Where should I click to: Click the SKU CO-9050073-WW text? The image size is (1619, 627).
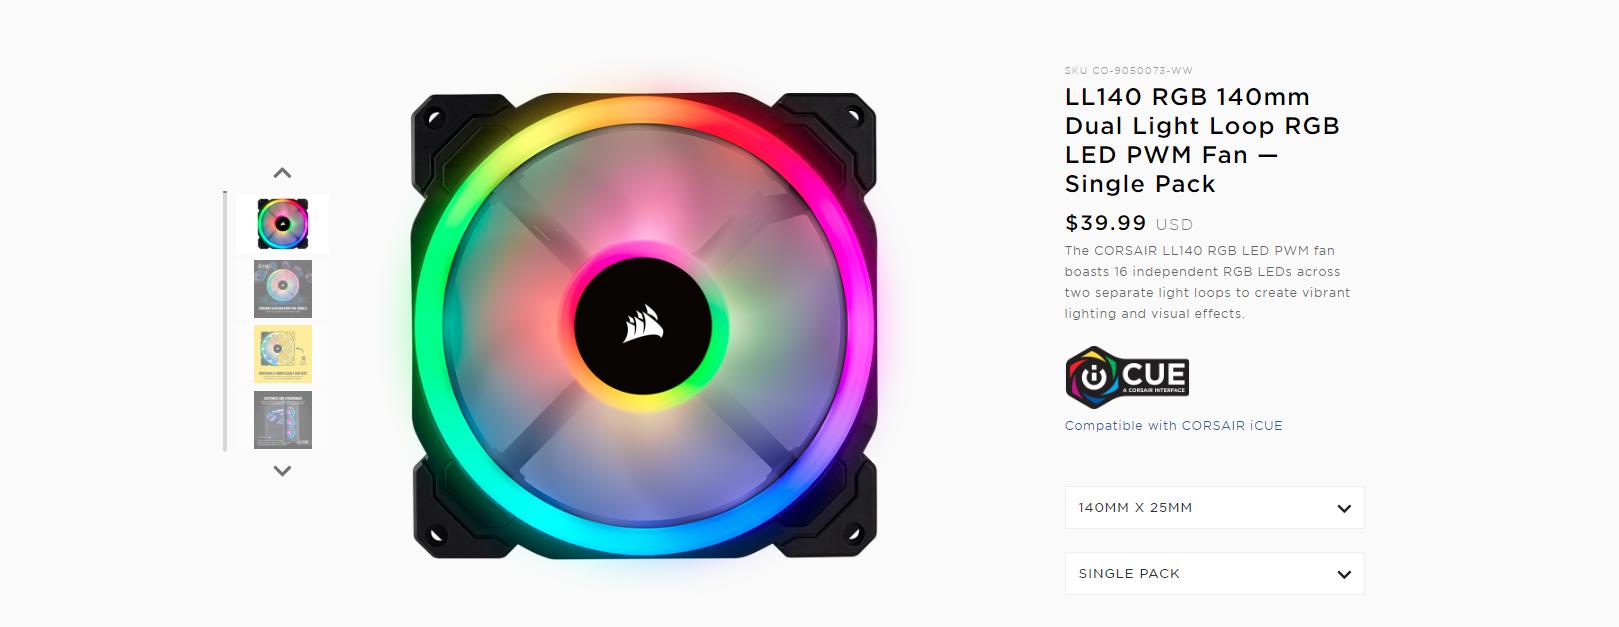(x=1128, y=71)
